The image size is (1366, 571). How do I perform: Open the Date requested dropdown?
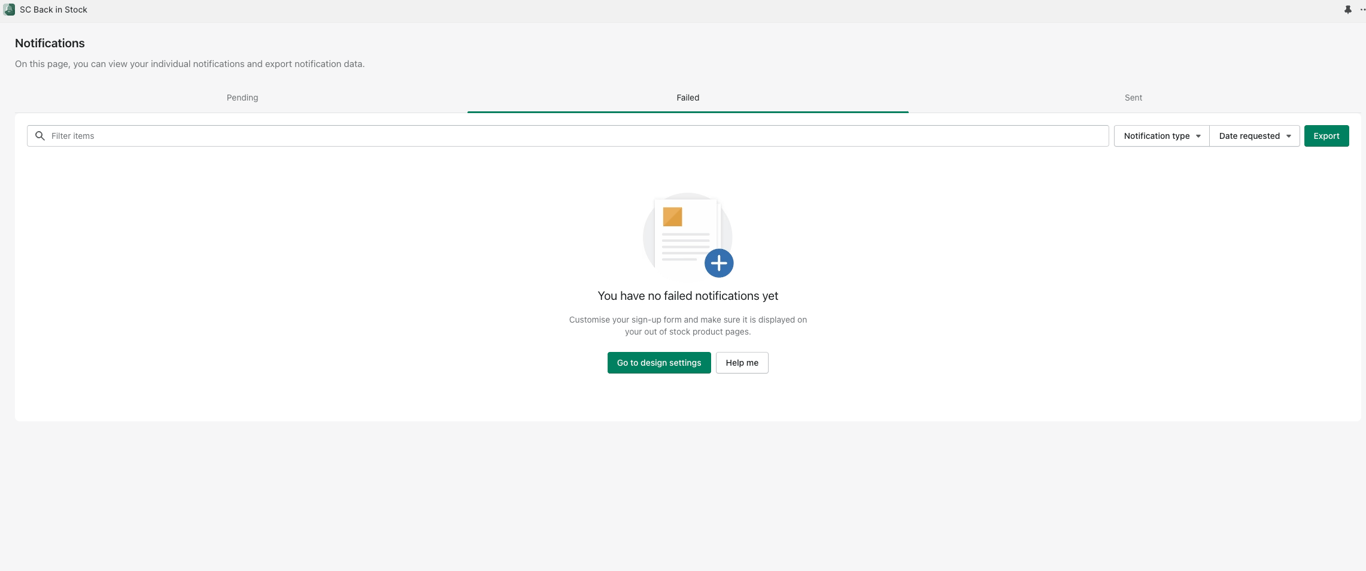(x=1254, y=136)
